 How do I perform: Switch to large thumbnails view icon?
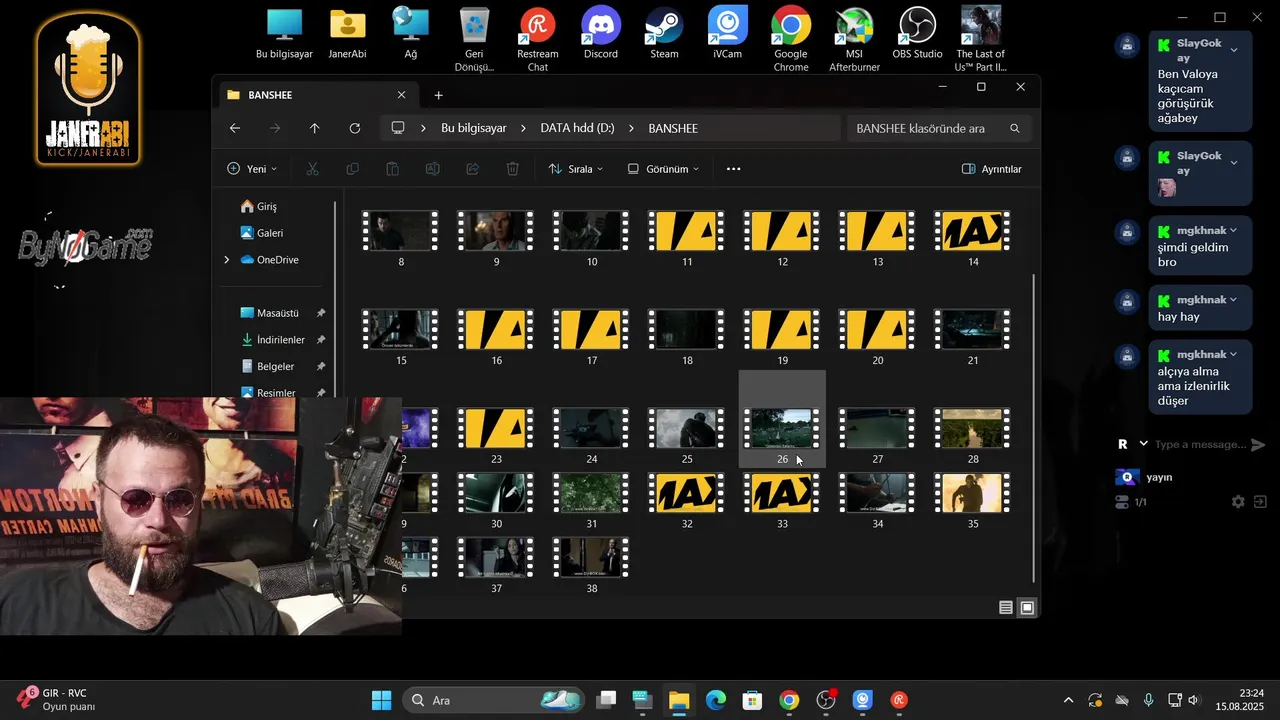[x=1027, y=607]
